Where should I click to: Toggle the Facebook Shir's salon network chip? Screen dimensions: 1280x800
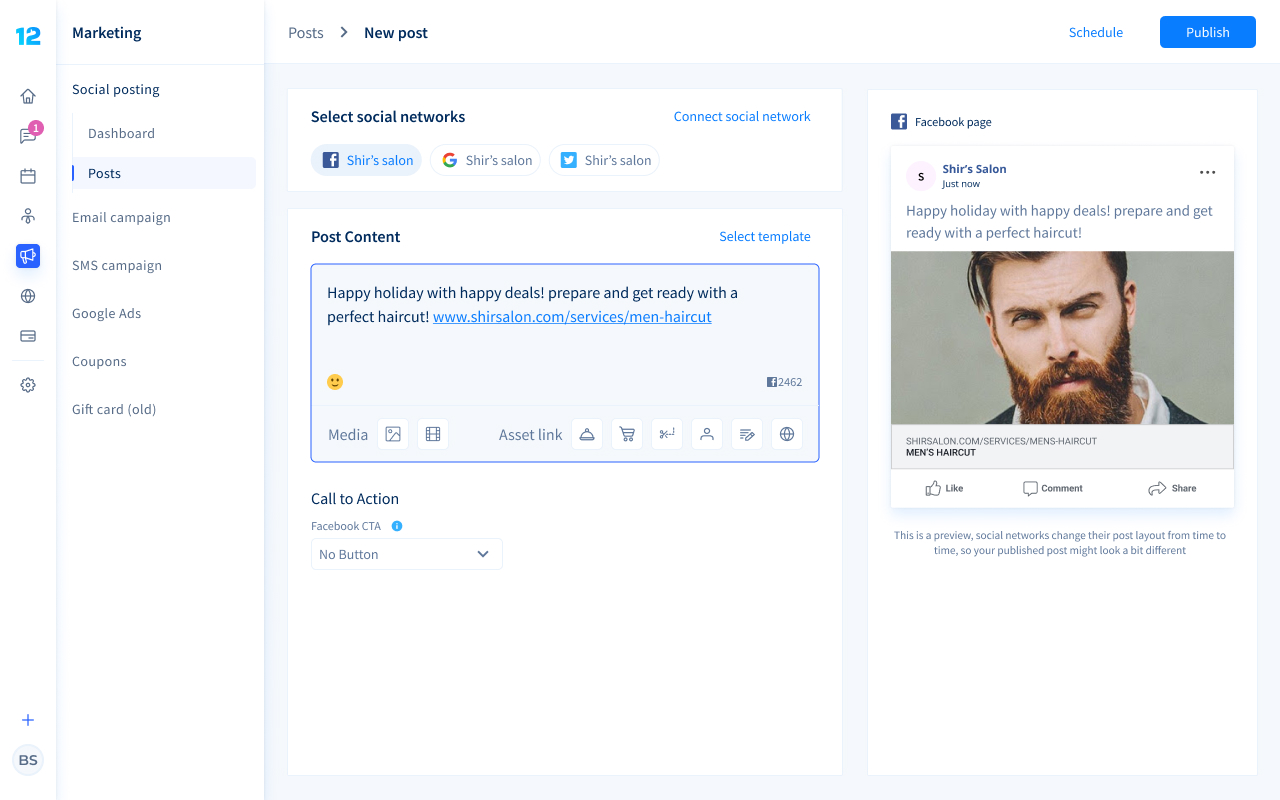[367, 160]
